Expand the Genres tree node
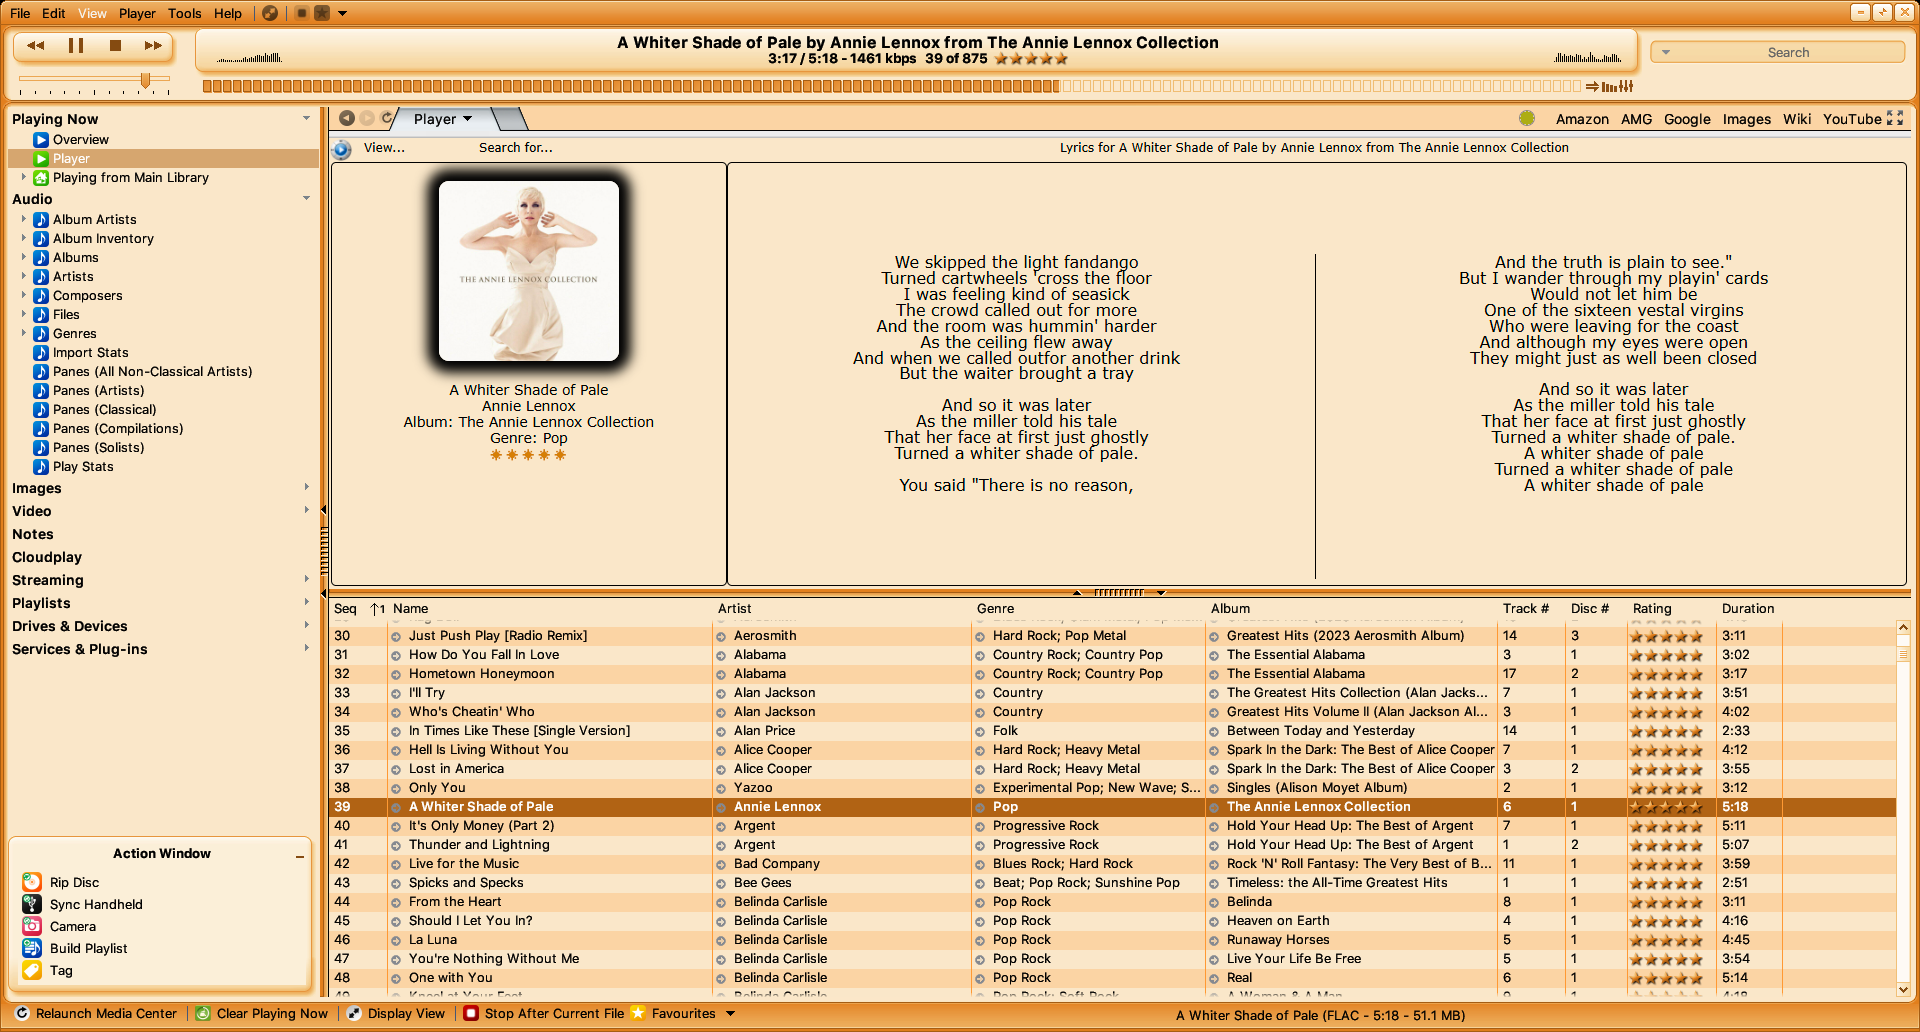Image resolution: width=1920 pixels, height=1032 pixels. (x=24, y=333)
